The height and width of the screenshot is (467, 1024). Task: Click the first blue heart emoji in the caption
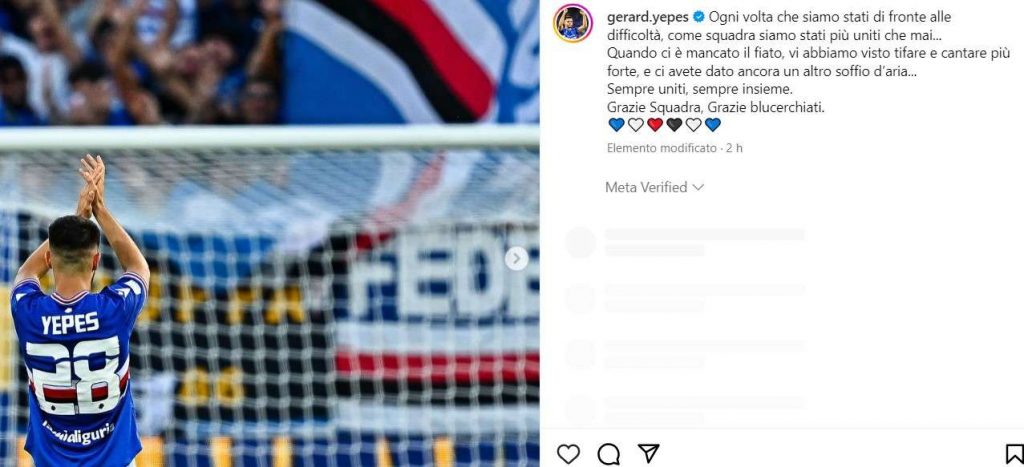tap(616, 124)
